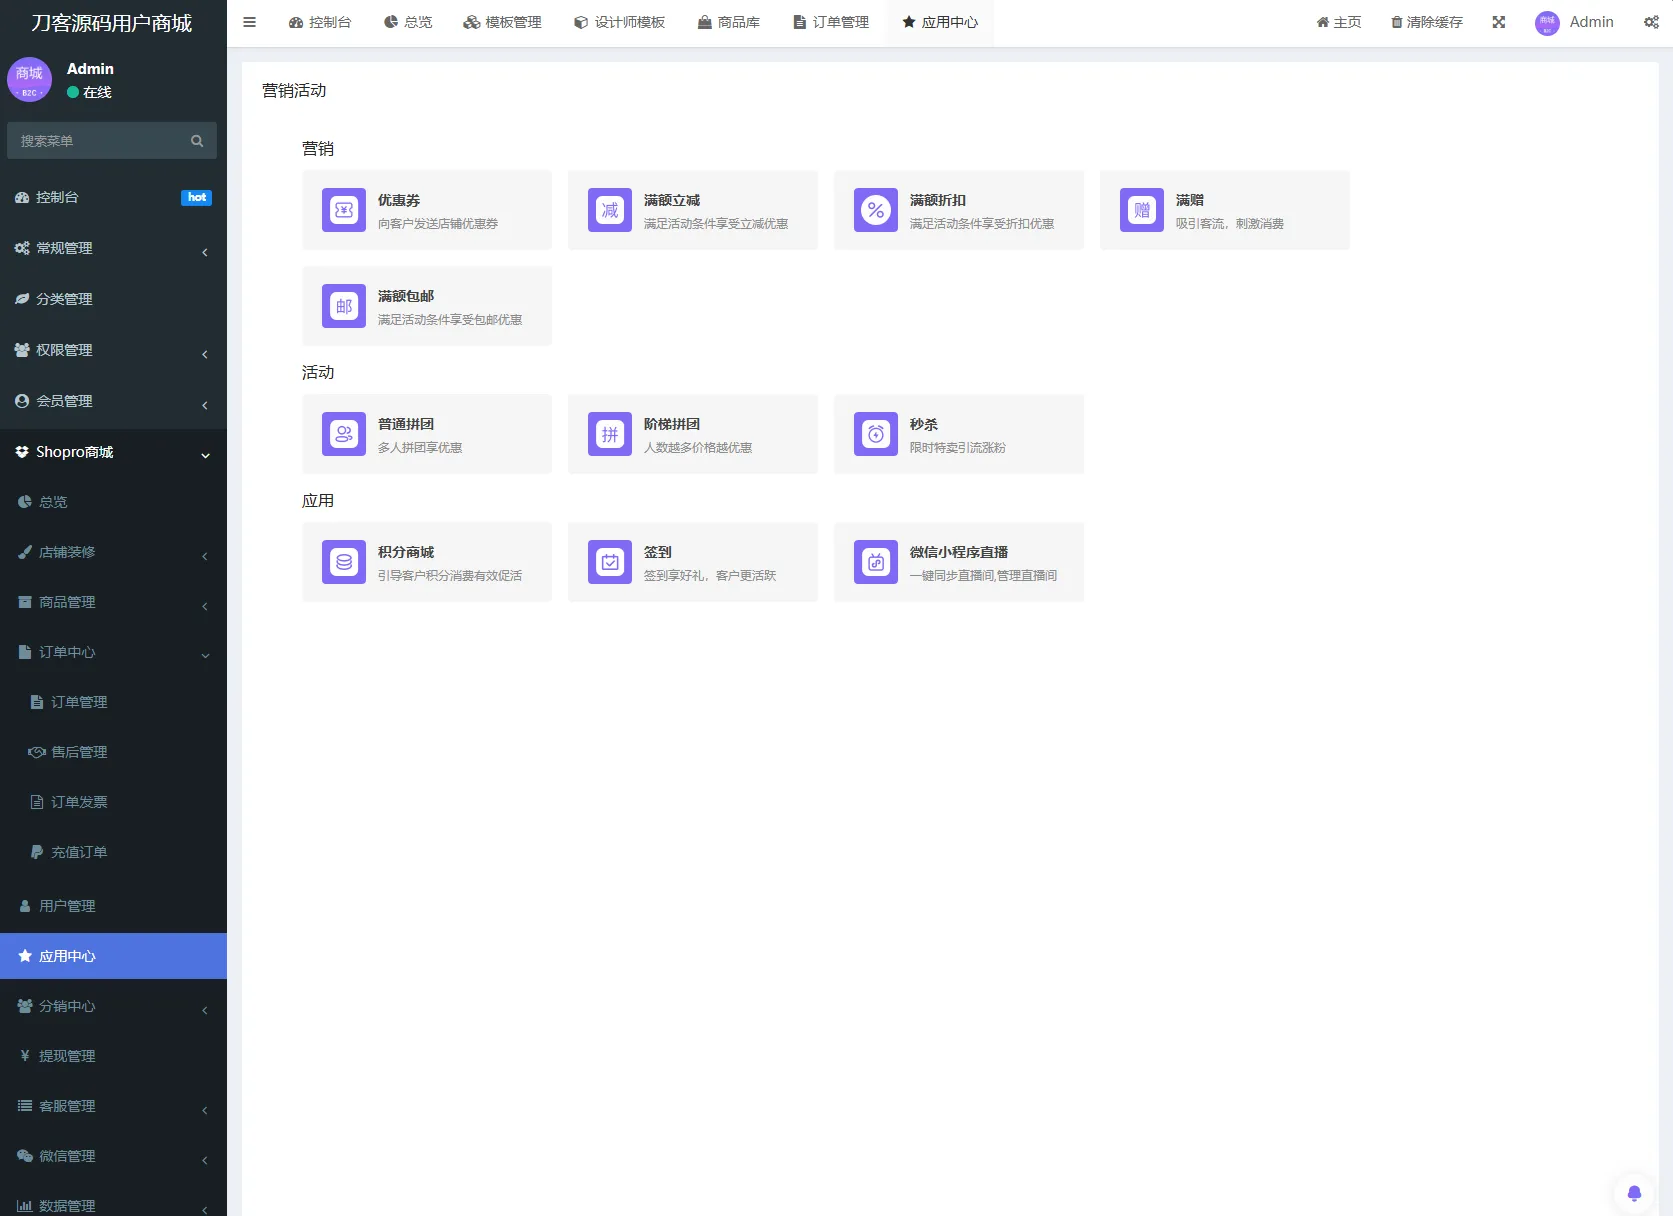Expand the 常规管理 sidebar section

[x=112, y=248]
